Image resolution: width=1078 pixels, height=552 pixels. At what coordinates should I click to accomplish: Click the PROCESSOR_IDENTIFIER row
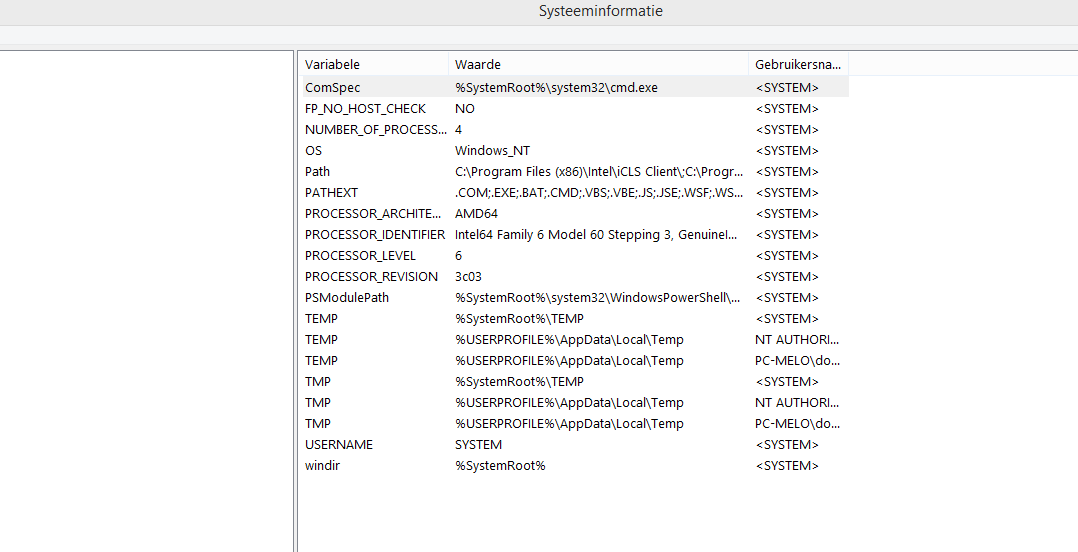coord(375,235)
